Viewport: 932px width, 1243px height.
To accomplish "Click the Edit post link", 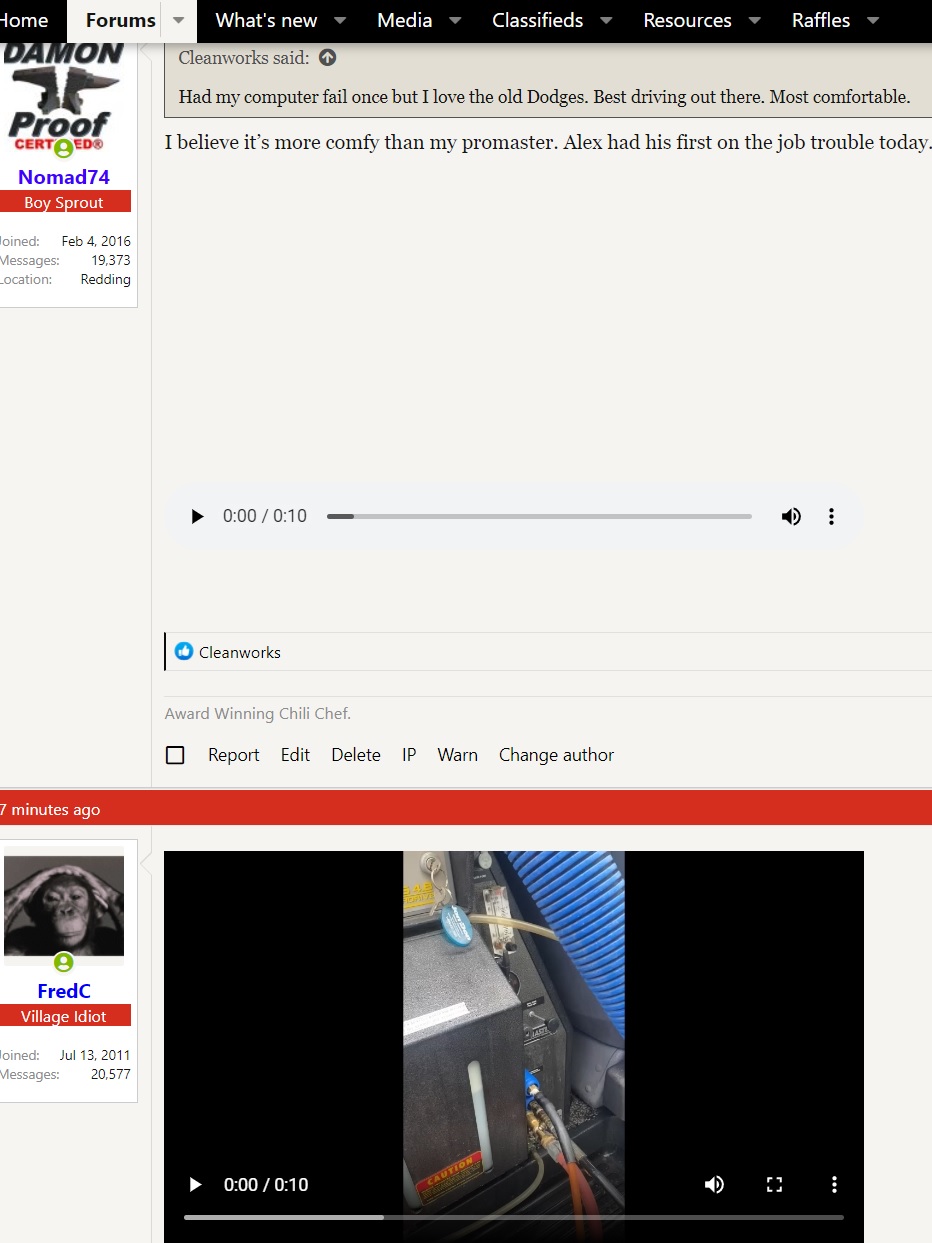I will 295,755.
